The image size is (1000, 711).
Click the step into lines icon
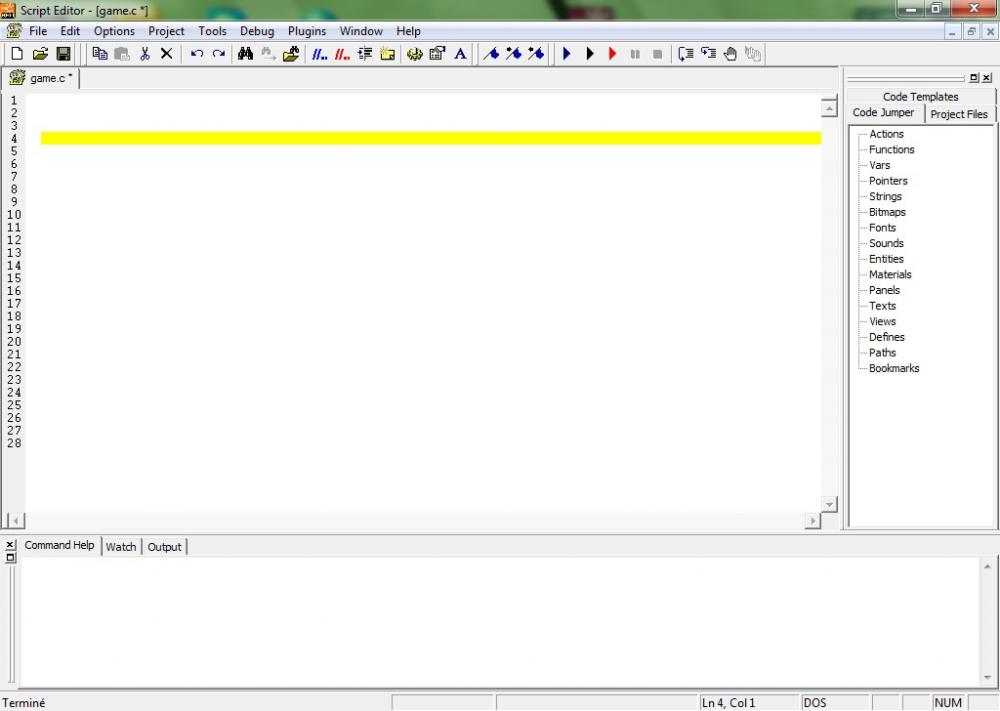pyautogui.click(x=686, y=54)
